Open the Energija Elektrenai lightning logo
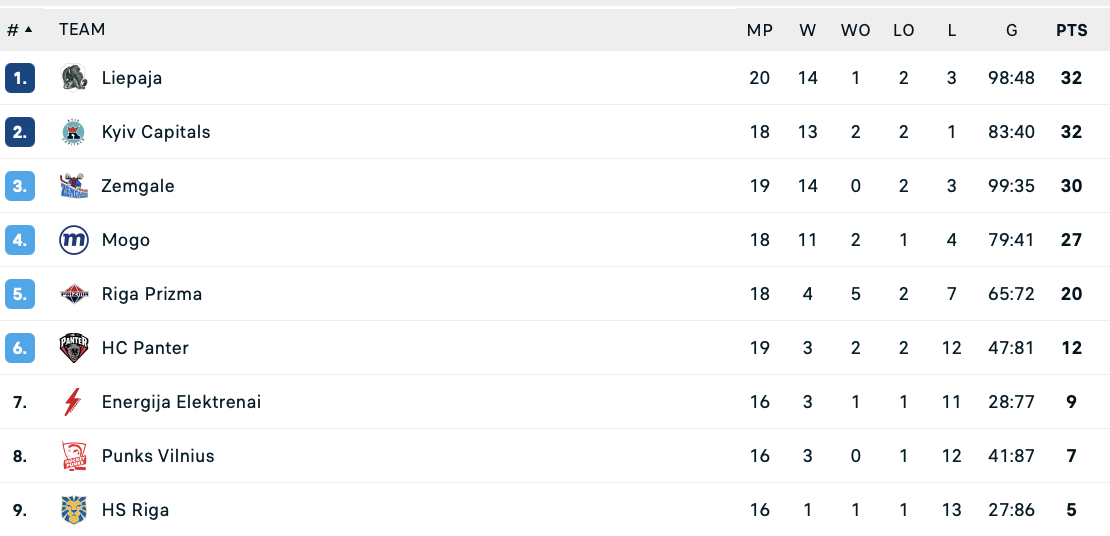1110x536 pixels. 72,402
